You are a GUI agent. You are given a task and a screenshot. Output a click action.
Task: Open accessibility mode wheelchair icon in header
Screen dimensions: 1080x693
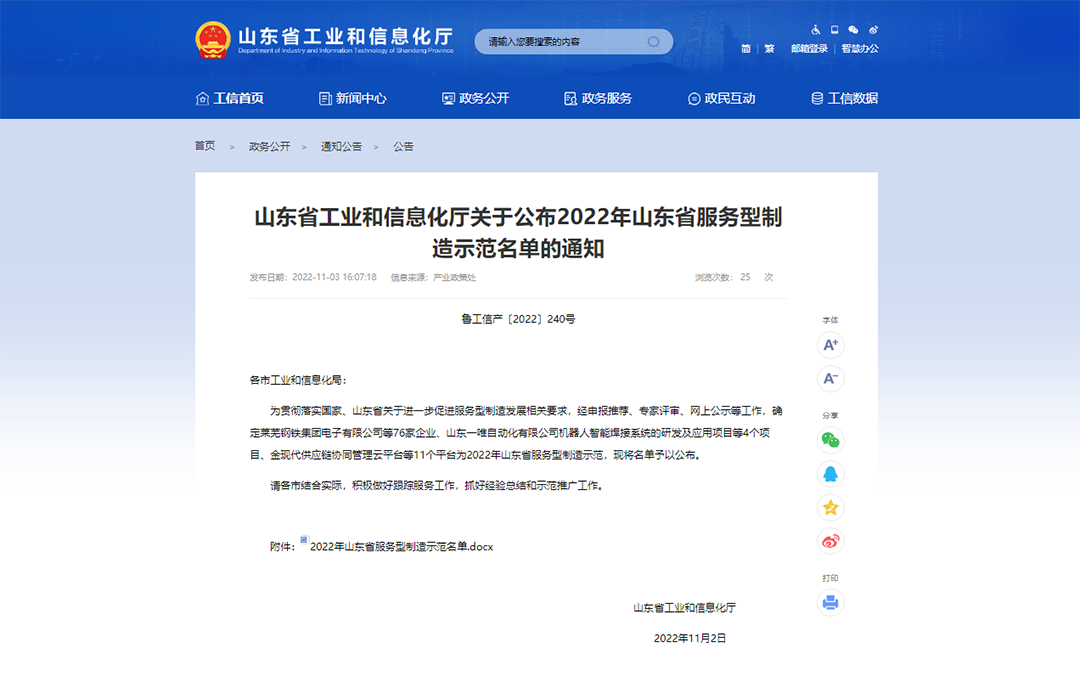pos(816,30)
